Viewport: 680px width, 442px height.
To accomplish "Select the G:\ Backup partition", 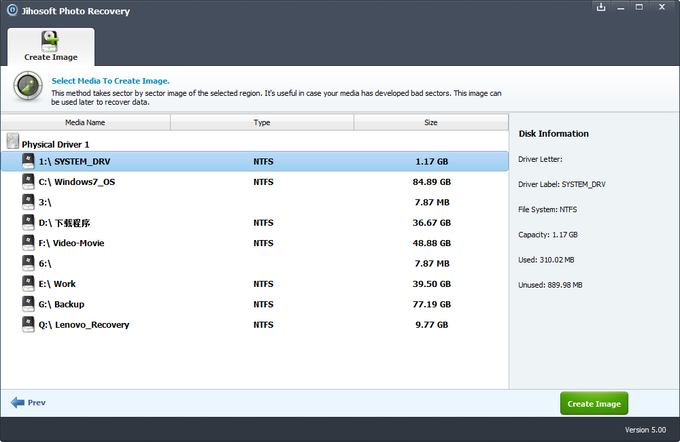I will (62, 304).
